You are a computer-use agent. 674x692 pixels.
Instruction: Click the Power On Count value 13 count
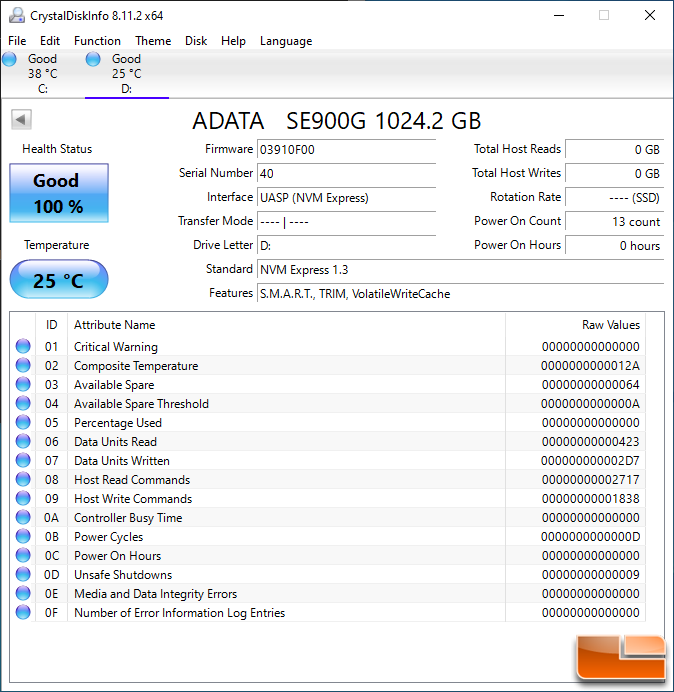[614, 222]
